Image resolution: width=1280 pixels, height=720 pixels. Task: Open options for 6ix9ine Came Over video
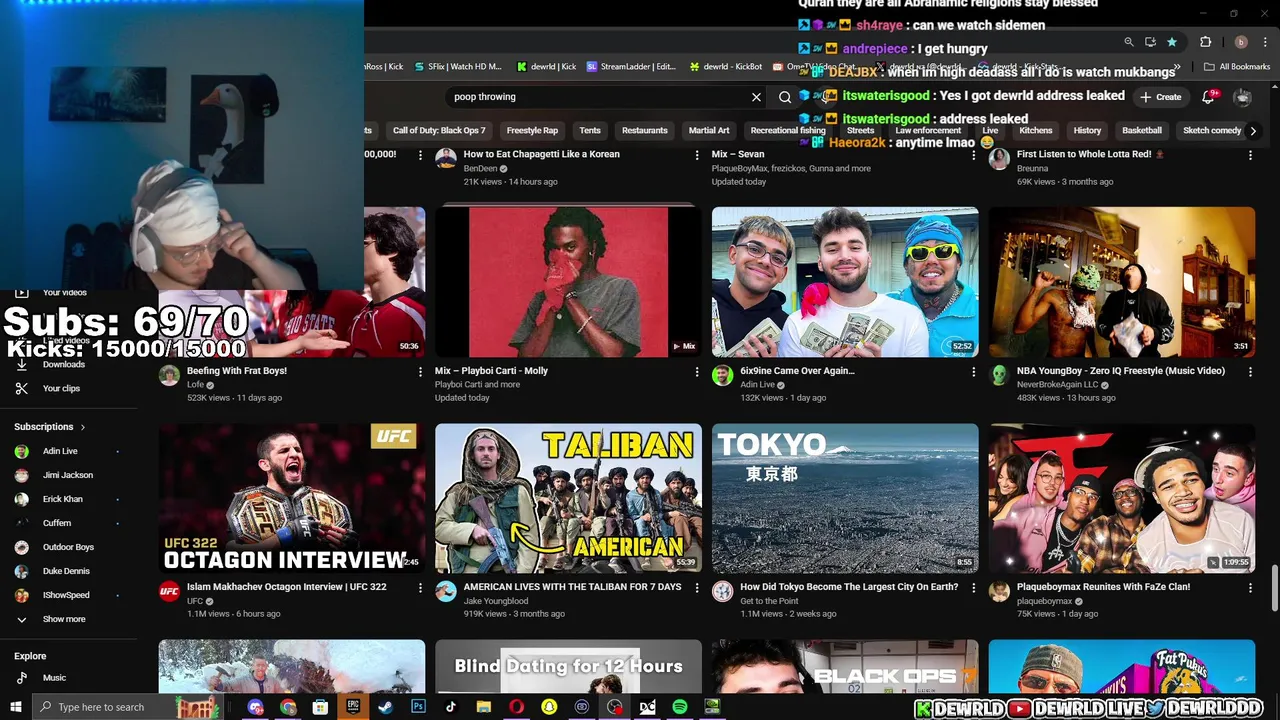click(x=973, y=371)
